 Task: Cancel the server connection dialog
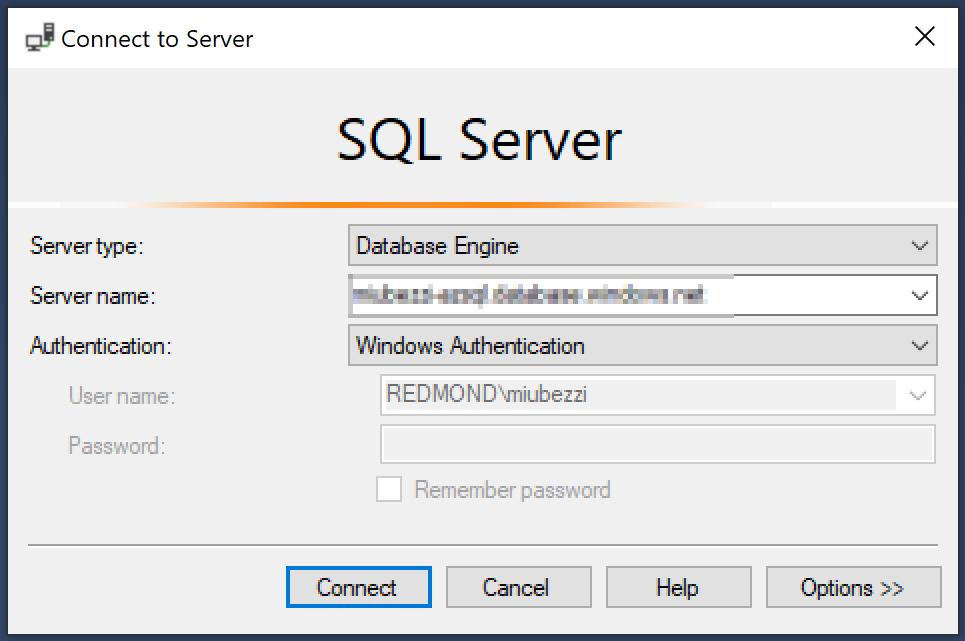pyautogui.click(x=519, y=587)
